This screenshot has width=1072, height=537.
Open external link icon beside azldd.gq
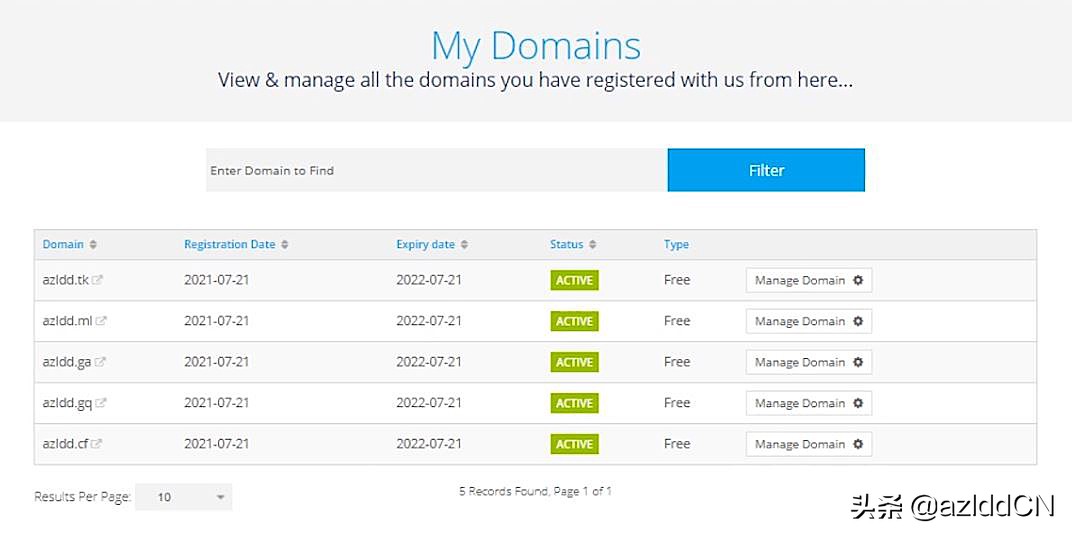[x=100, y=403]
